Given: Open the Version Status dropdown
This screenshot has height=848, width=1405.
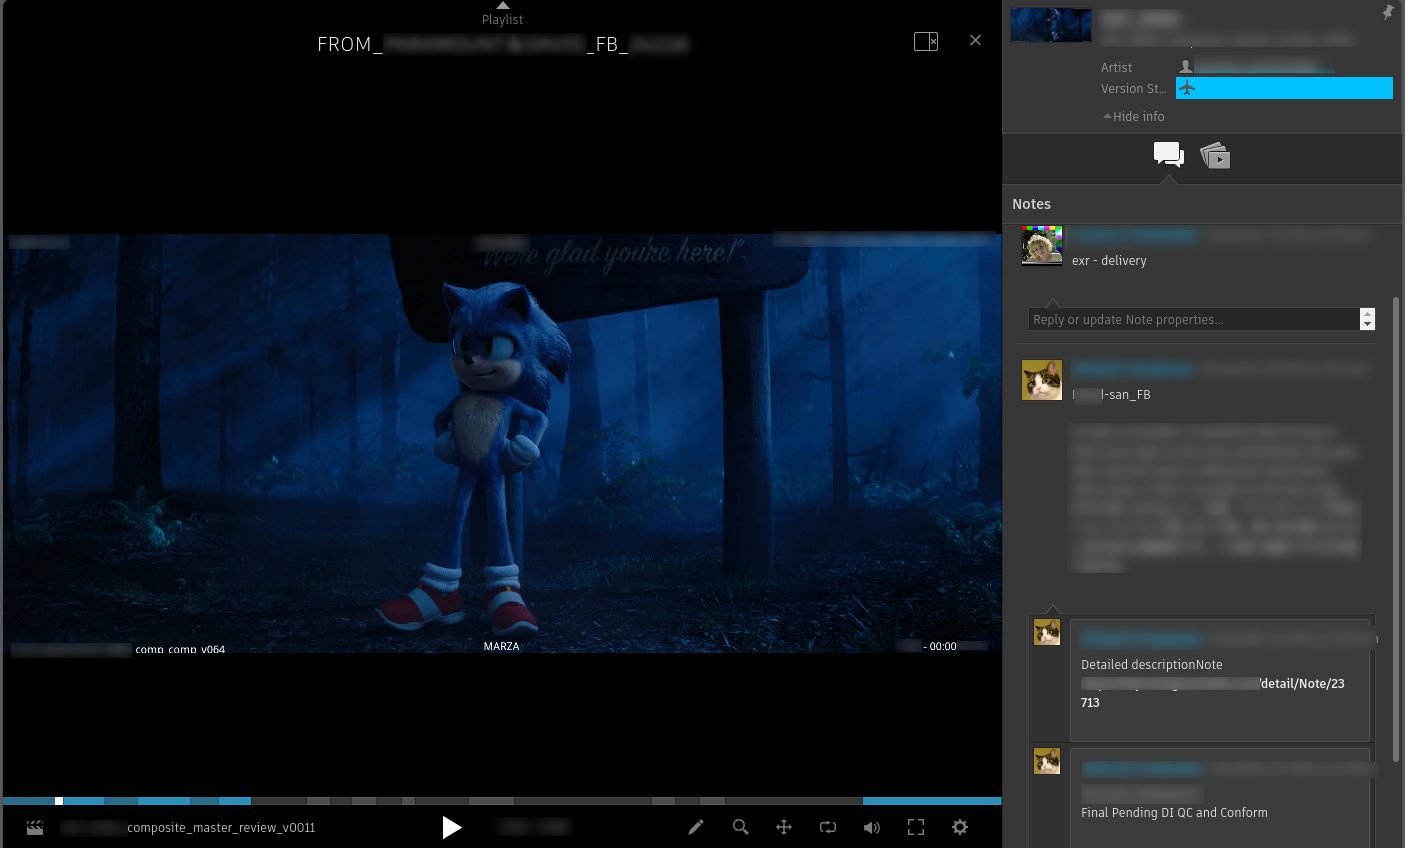Looking at the screenshot, I should click(x=1284, y=88).
